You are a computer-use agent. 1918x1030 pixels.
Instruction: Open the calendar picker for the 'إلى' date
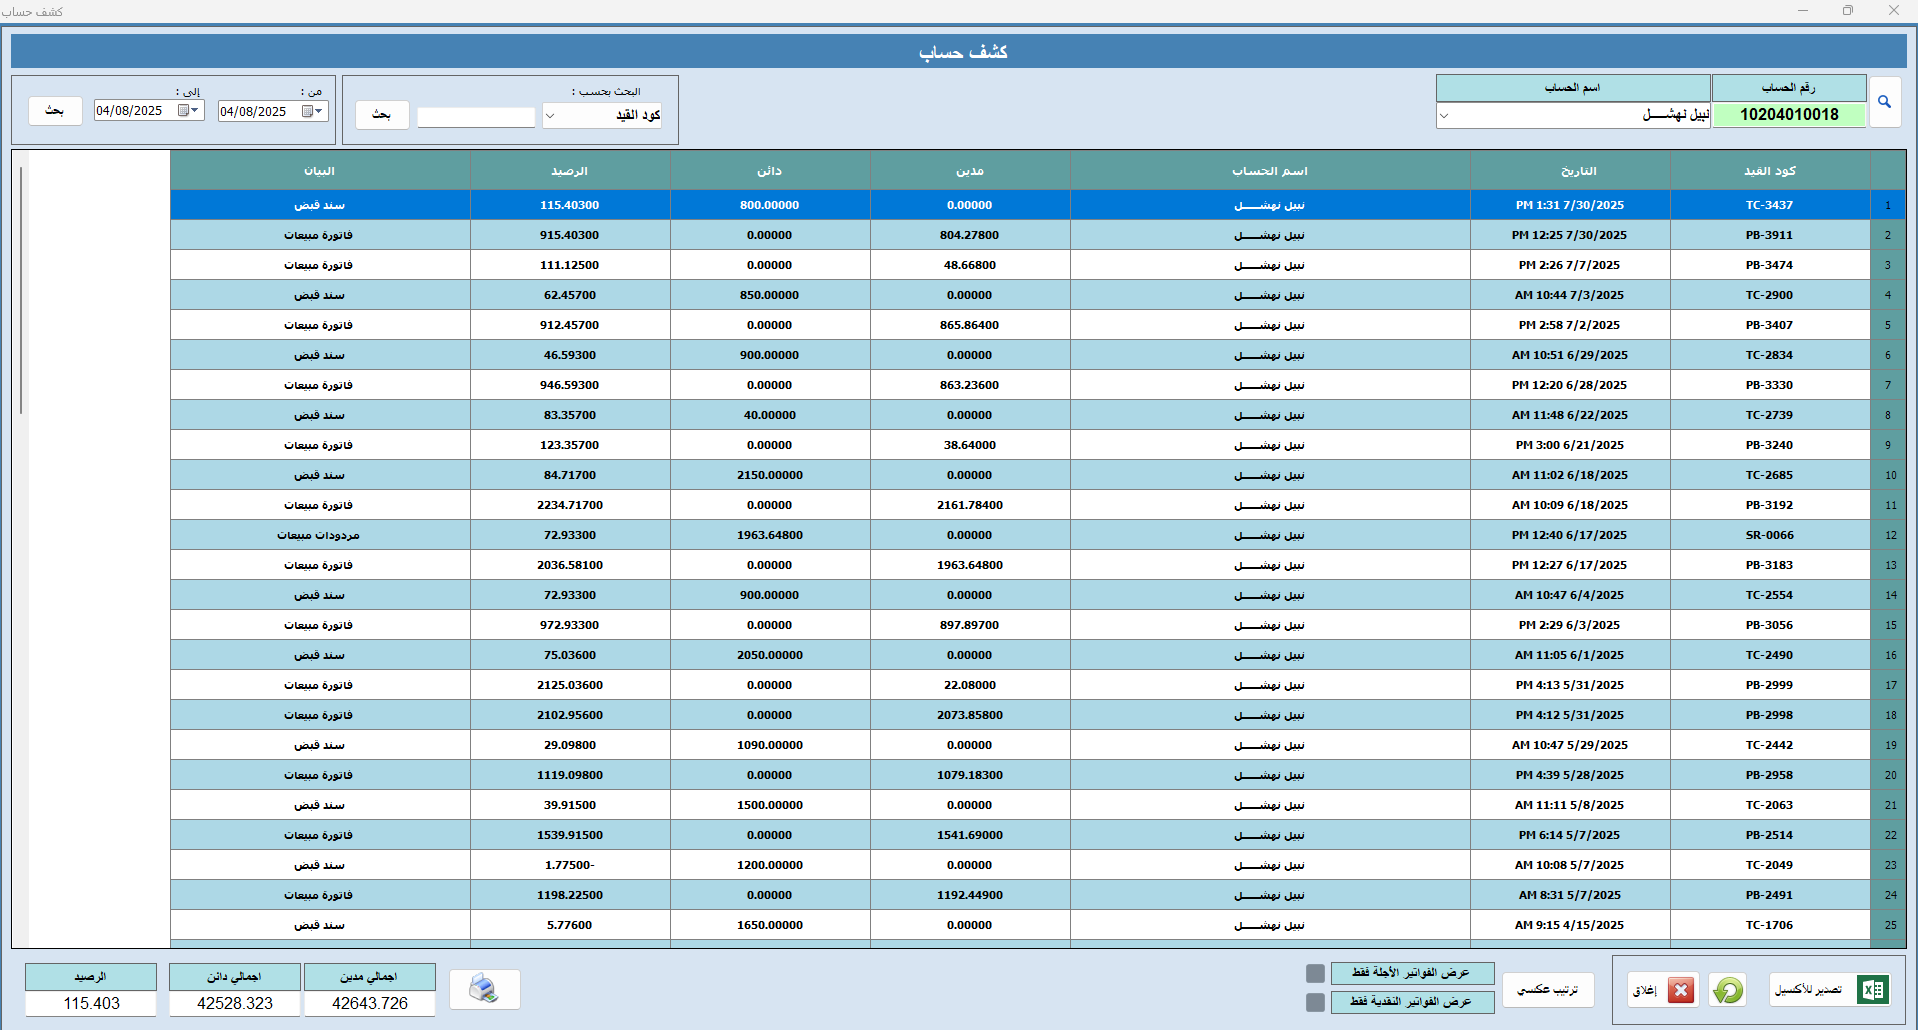point(184,111)
